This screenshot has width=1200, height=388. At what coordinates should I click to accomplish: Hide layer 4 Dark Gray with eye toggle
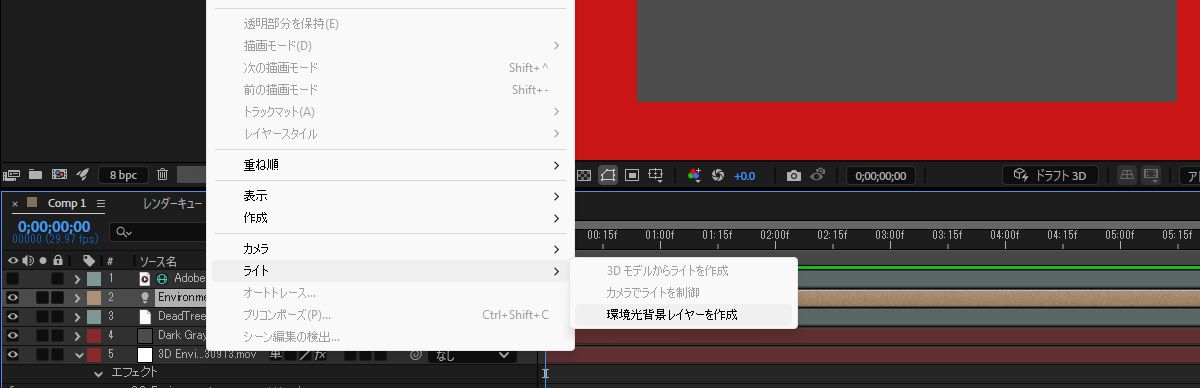tap(12, 335)
